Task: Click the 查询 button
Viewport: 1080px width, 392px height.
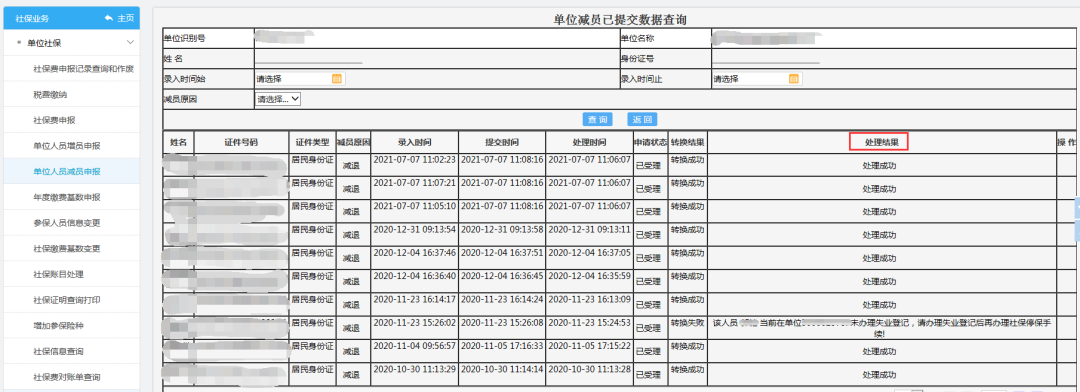Action: point(598,119)
